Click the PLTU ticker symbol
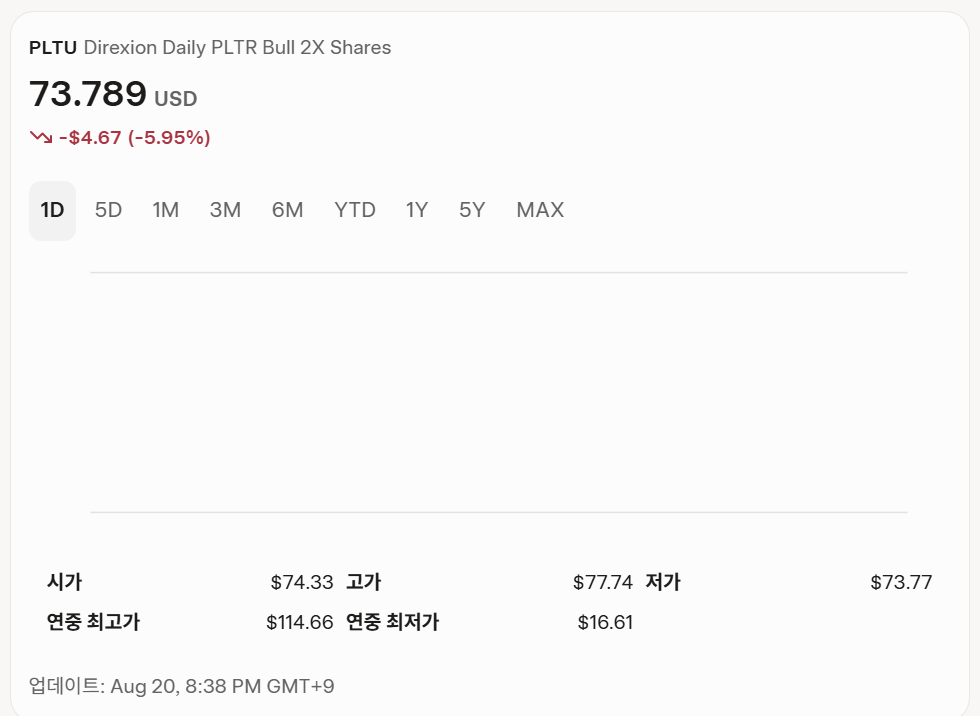Screen dimensions: 980x716 (53, 47)
